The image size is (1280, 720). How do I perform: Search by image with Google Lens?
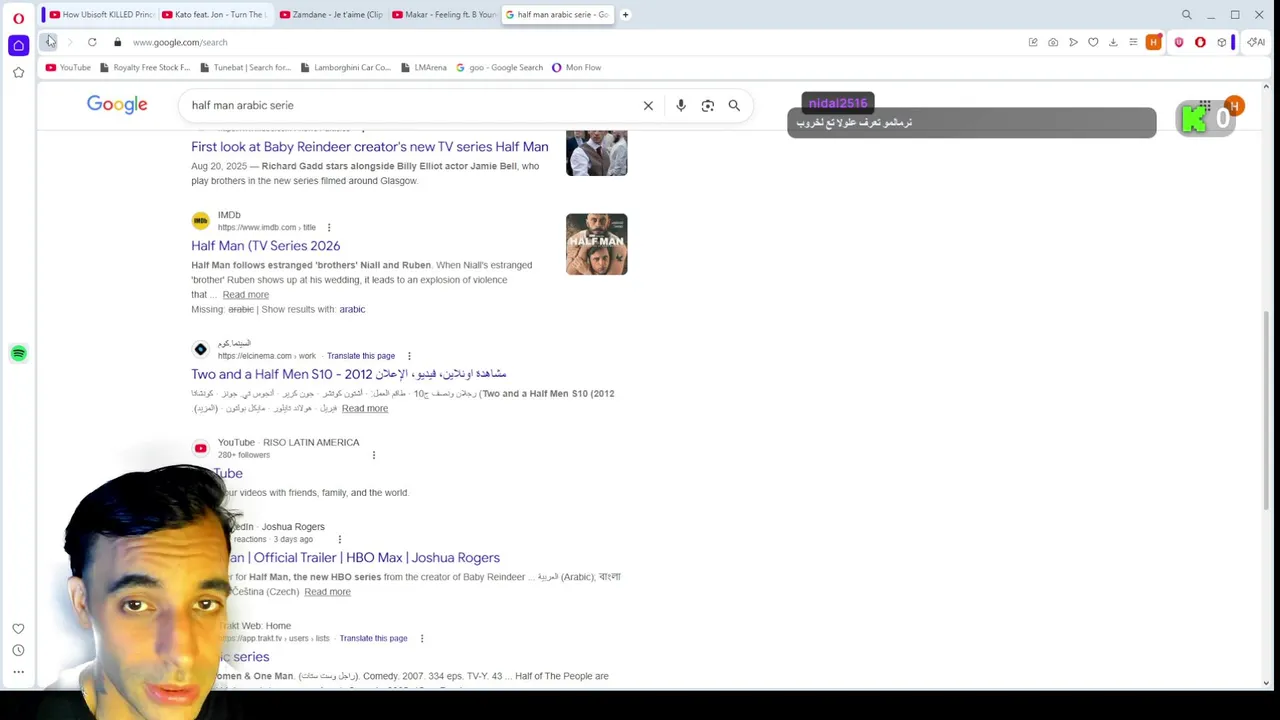707,105
